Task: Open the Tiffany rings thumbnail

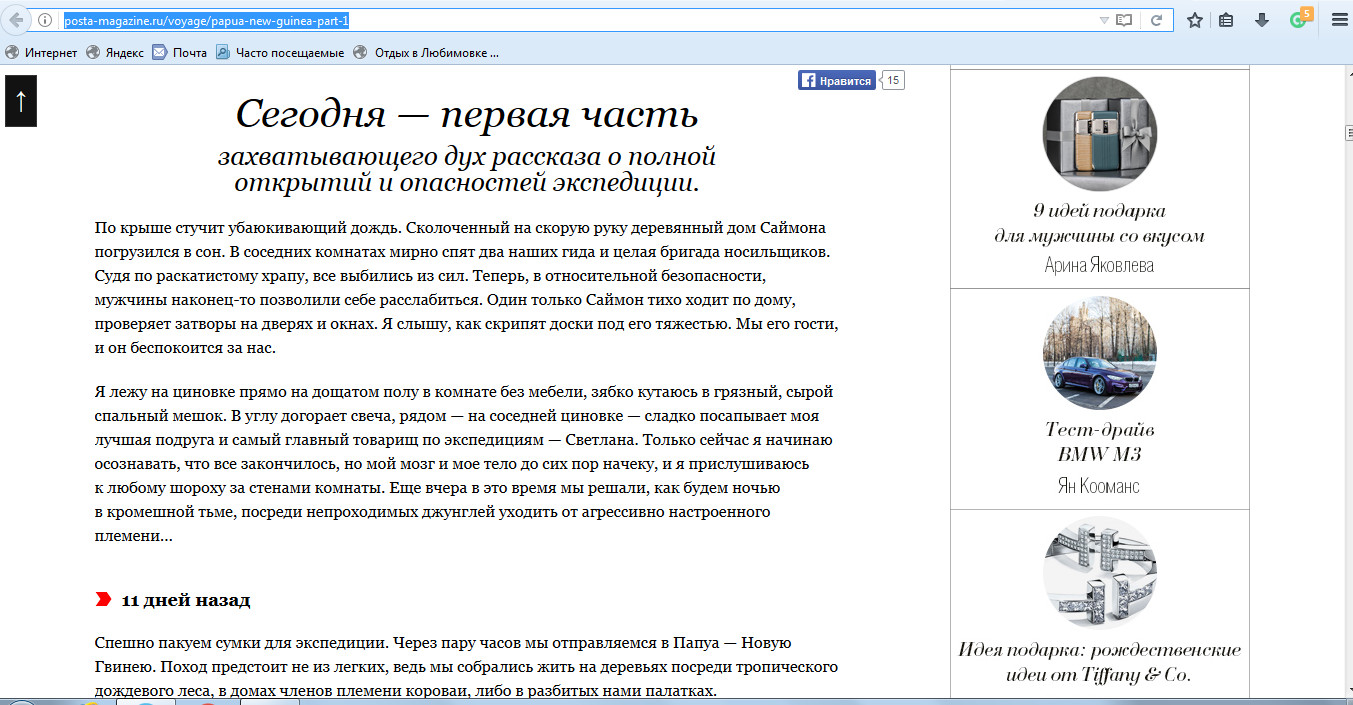Action: click(1099, 573)
